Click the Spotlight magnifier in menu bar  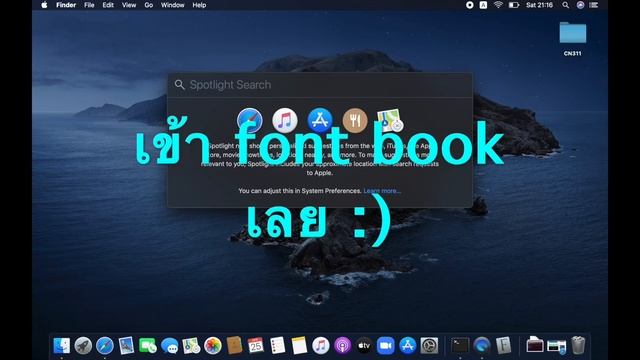point(565,5)
